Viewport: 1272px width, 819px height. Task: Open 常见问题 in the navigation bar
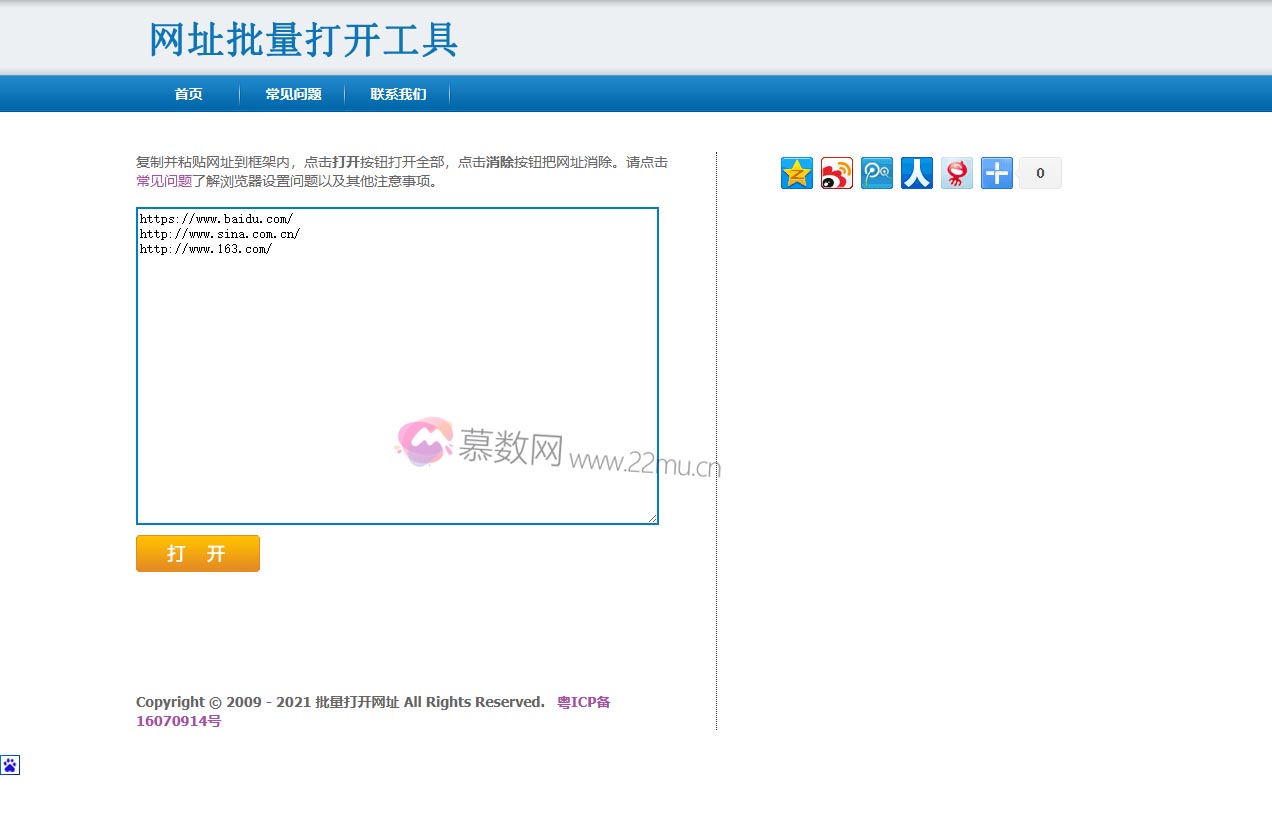[x=293, y=94]
